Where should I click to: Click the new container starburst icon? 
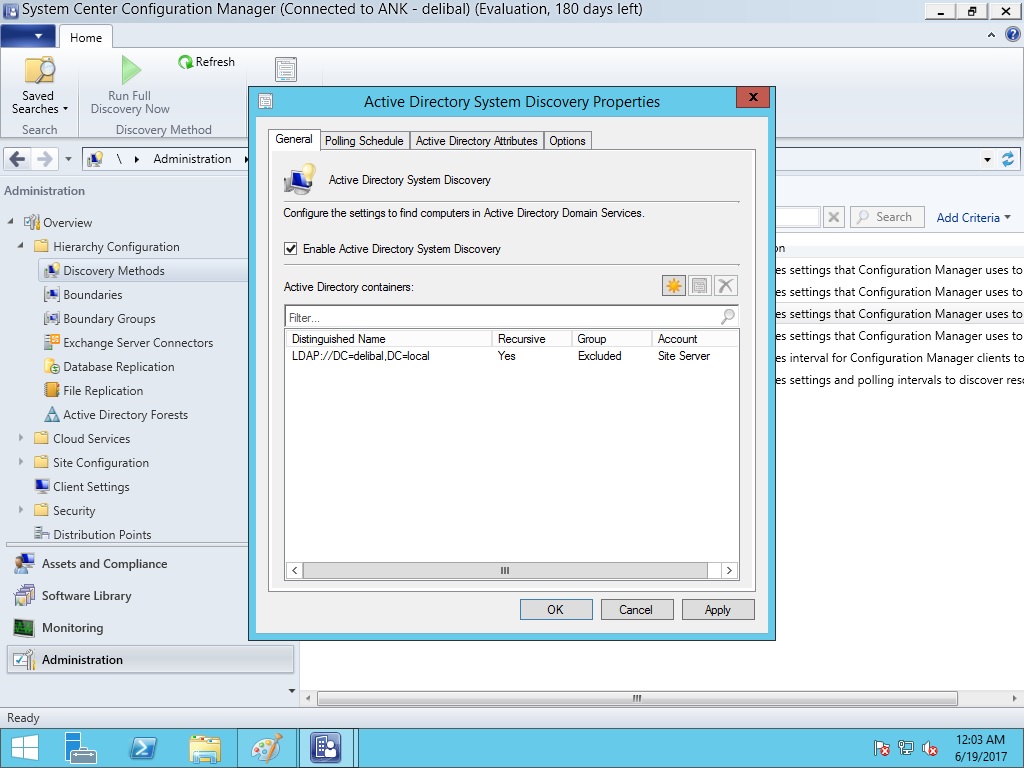click(673, 286)
